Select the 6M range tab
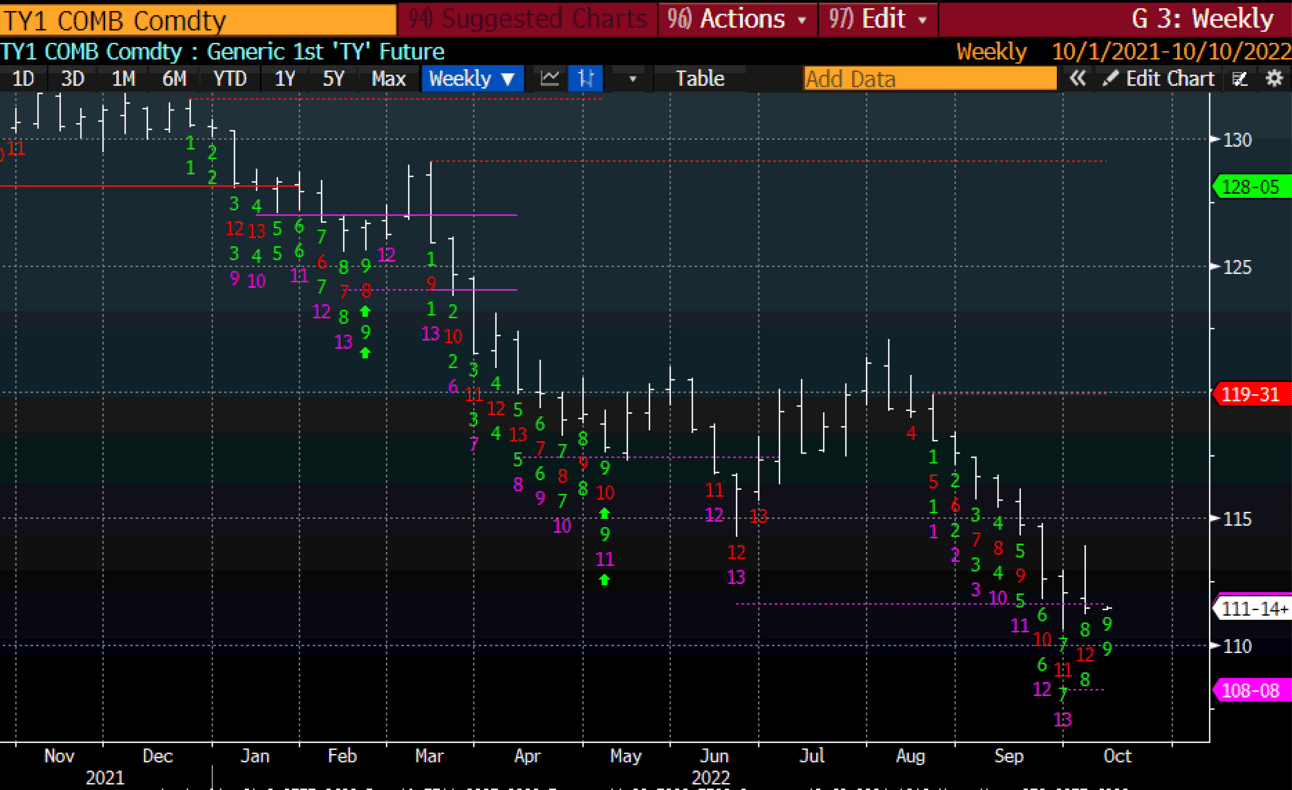The width and height of the screenshot is (1292, 790). [x=174, y=78]
